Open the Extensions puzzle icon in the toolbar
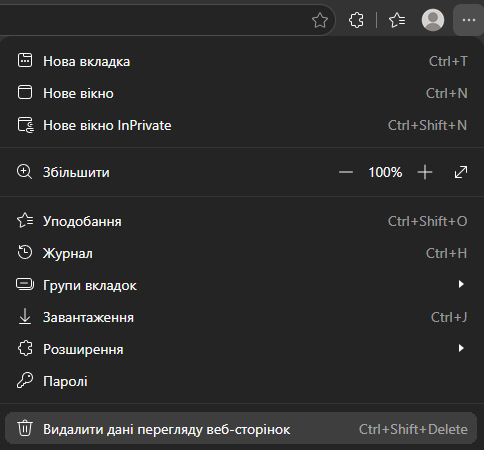 (x=356, y=20)
